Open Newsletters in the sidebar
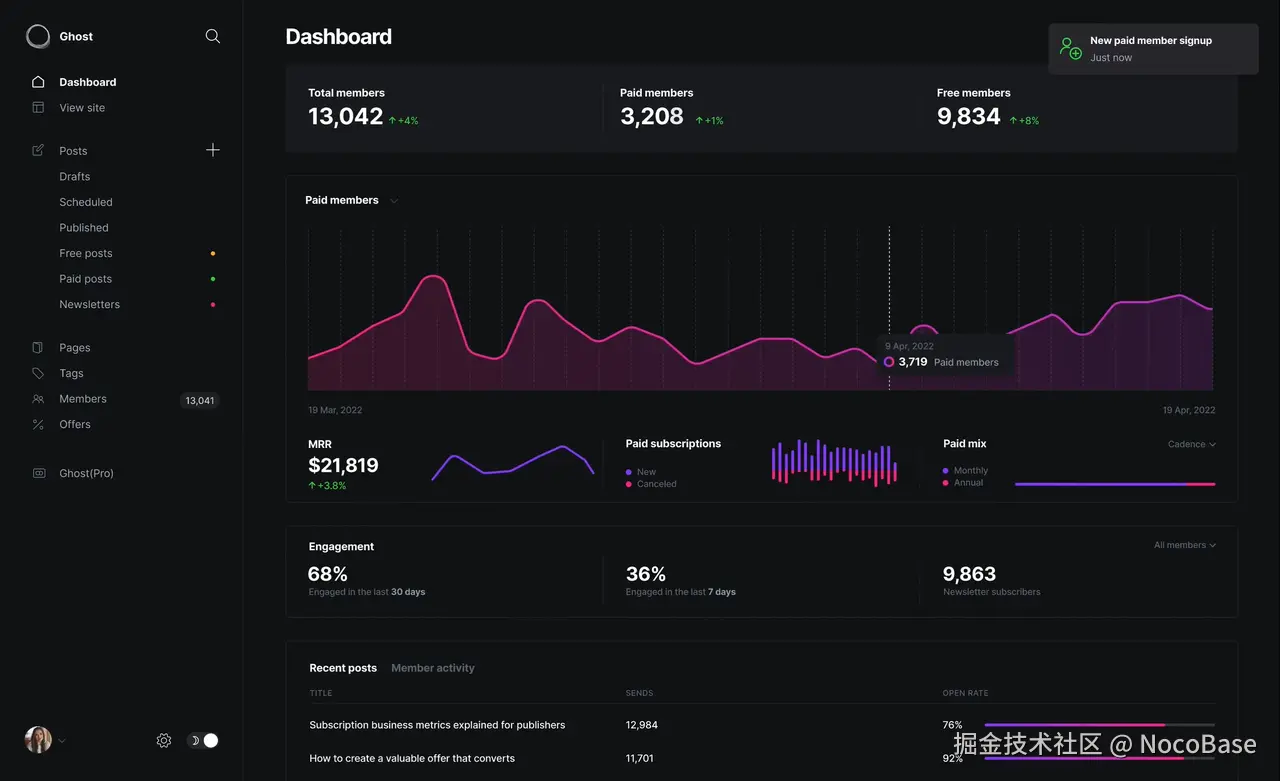The image size is (1280, 781). tap(90, 305)
